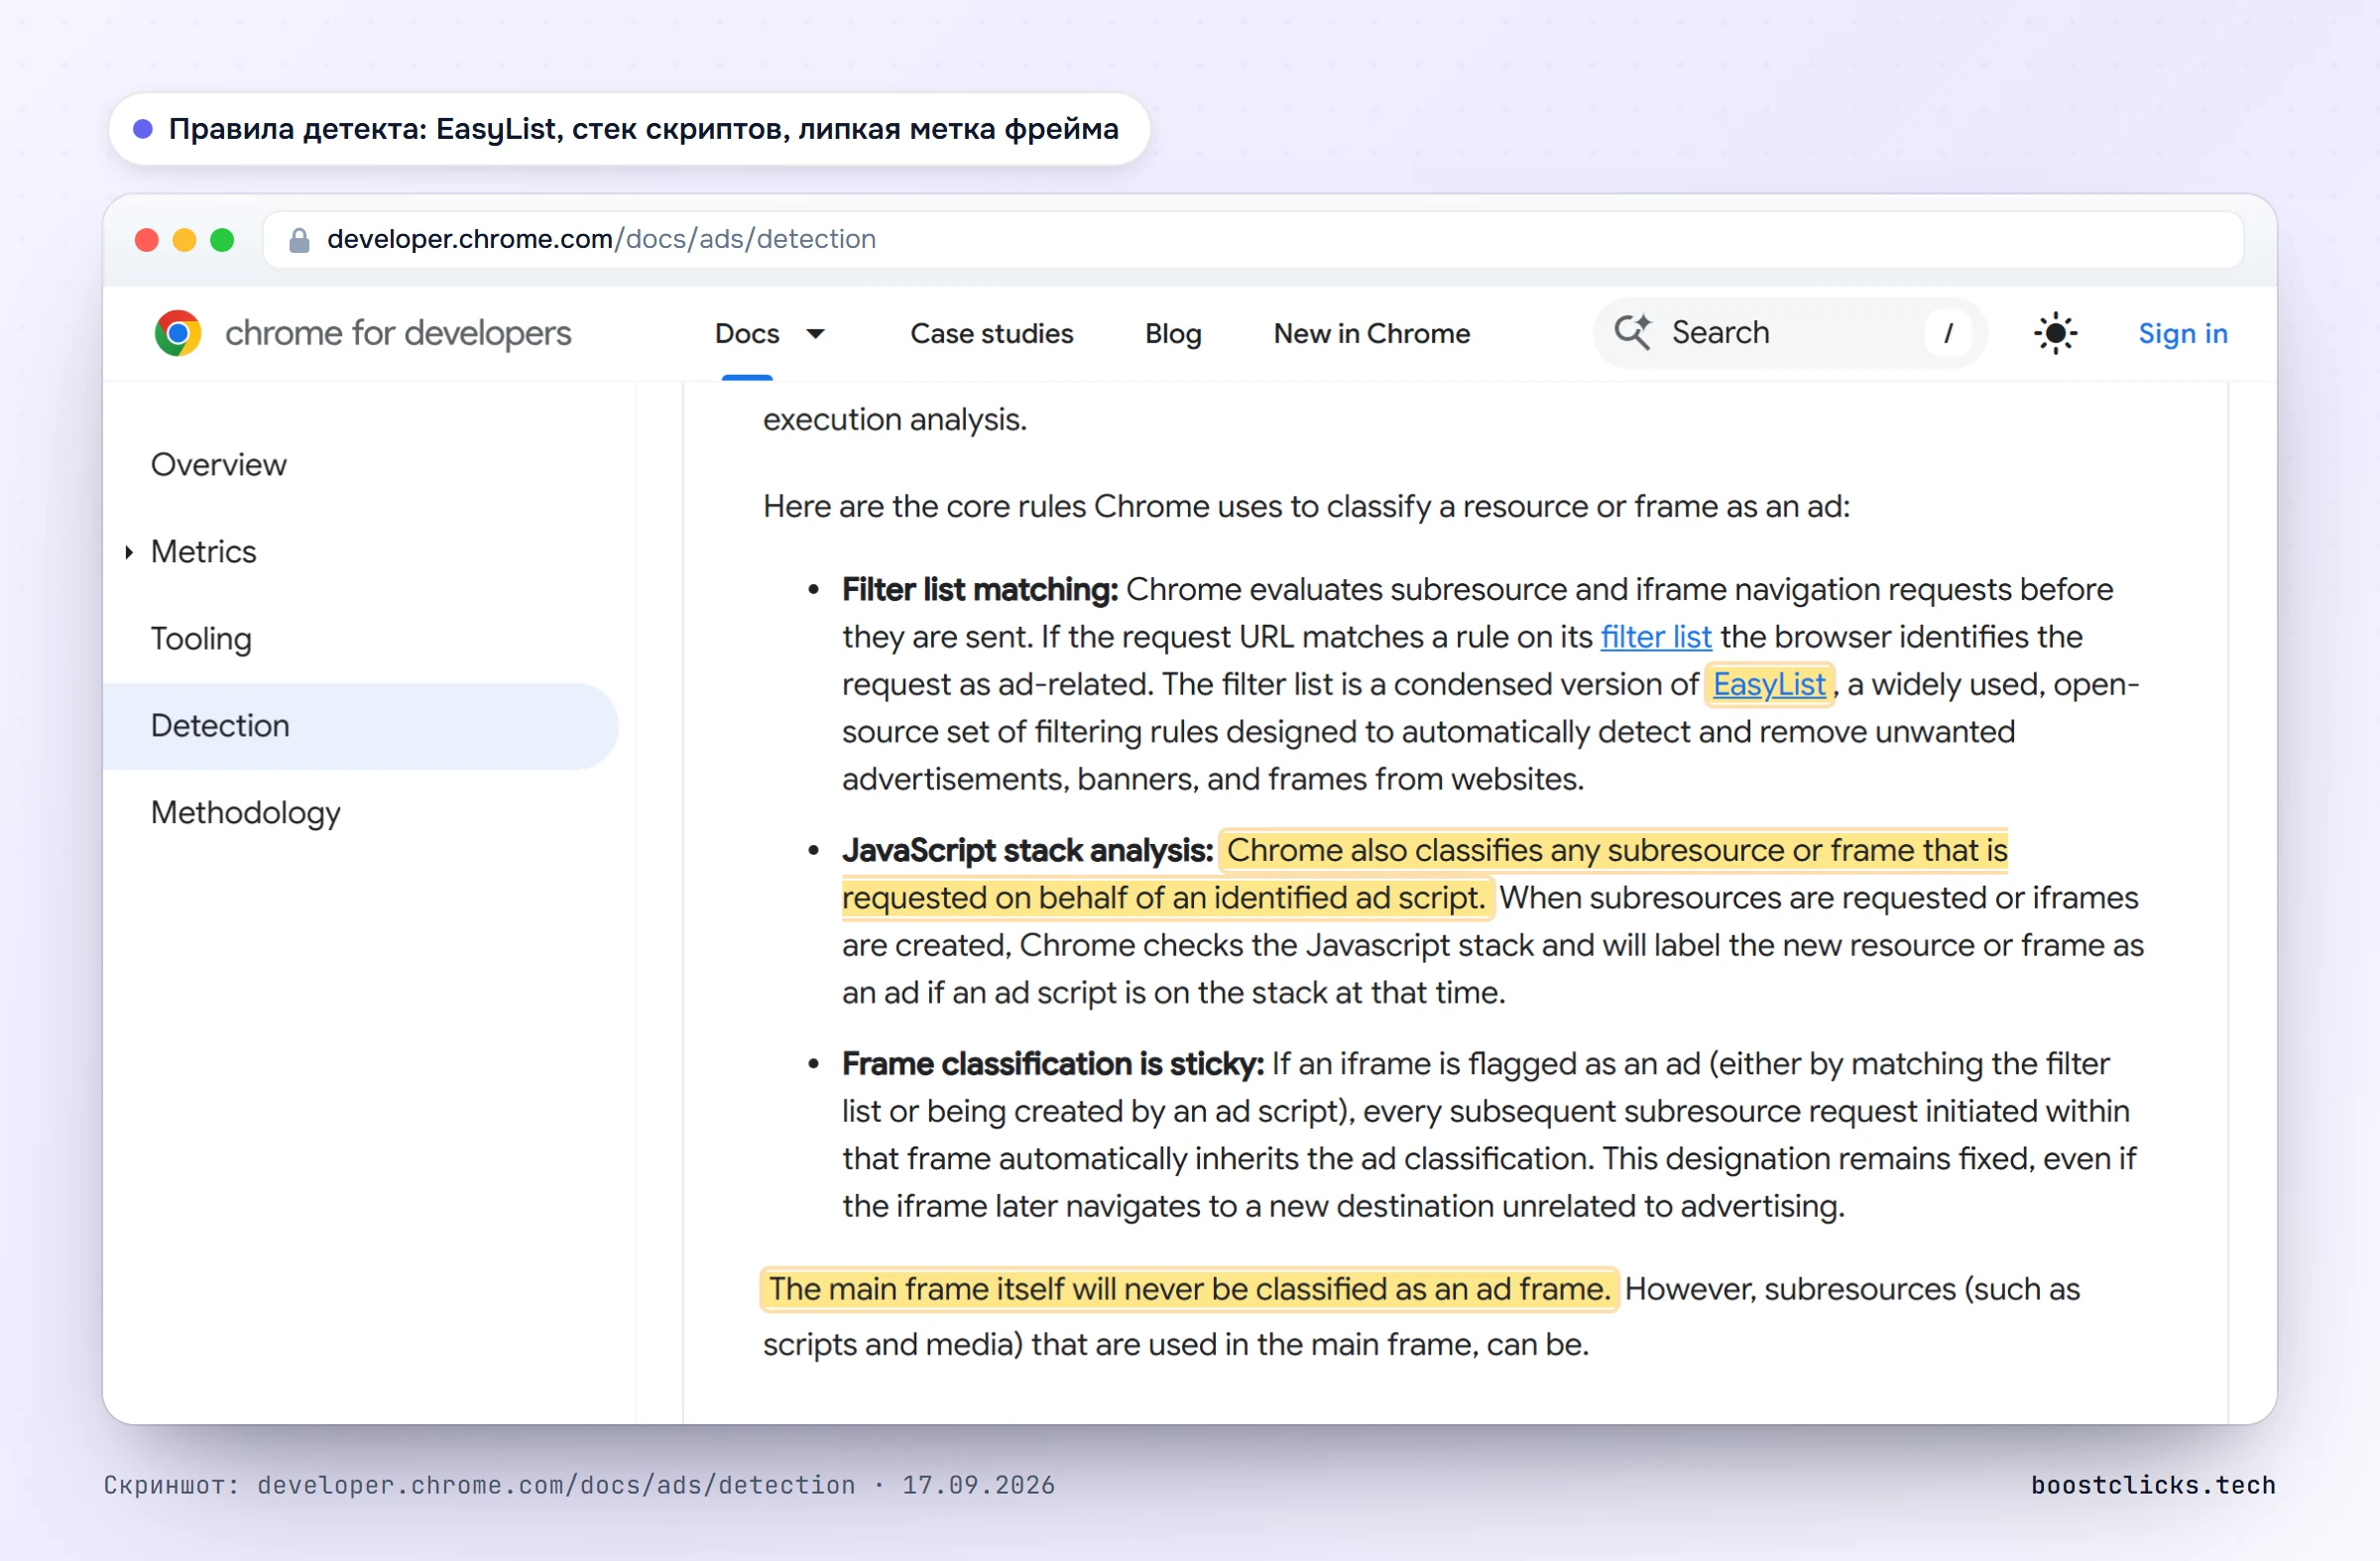Click highlighted 'The main frame itself' sentence
This screenshot has height=1561, width=2380.
tap(1188, 1289)
